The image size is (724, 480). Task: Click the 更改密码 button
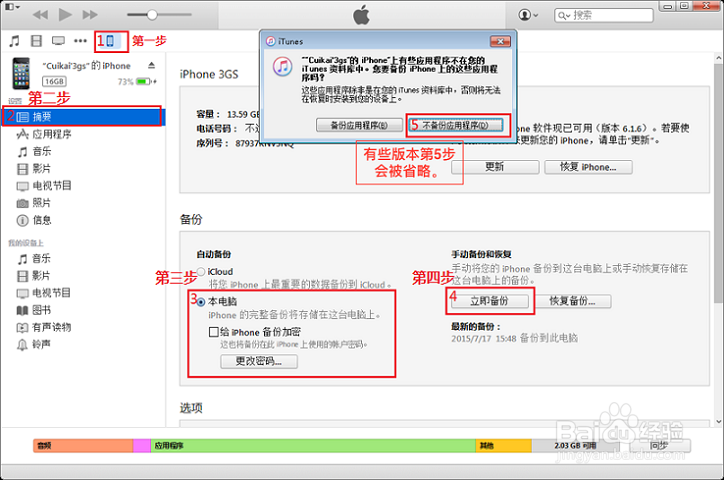[259, 361]
